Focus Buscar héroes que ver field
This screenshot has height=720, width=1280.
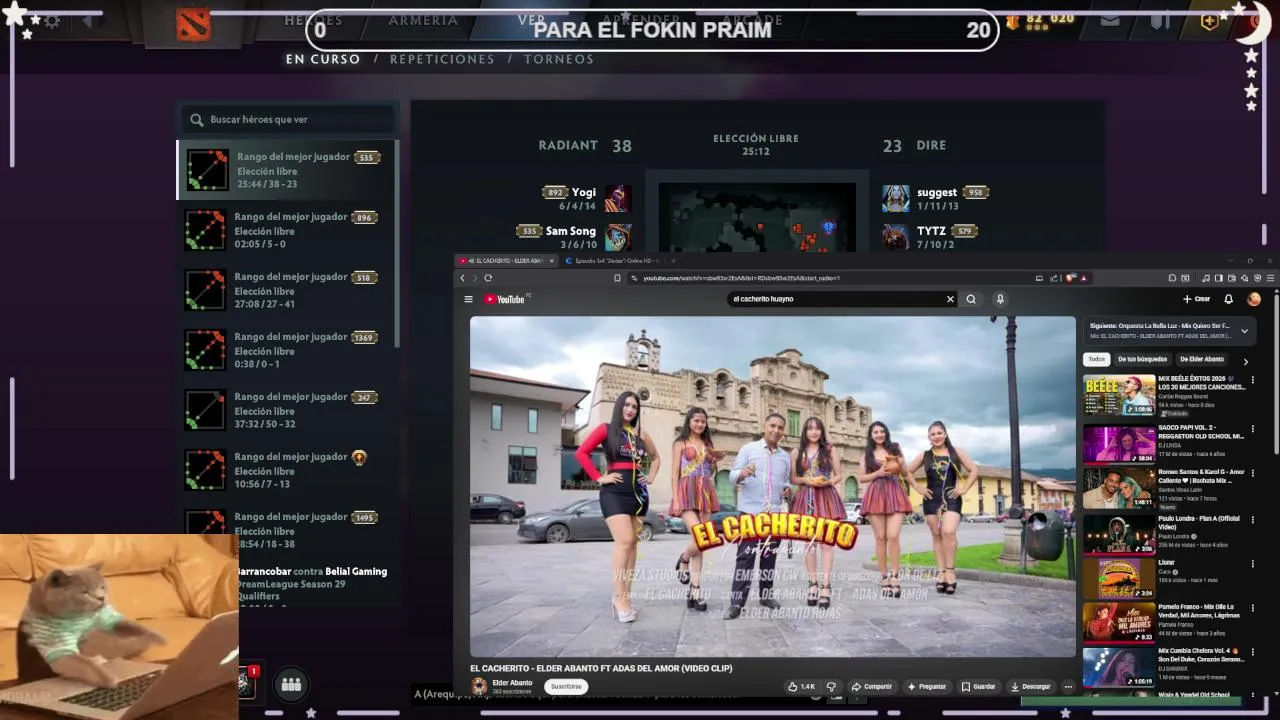(290, 119)
